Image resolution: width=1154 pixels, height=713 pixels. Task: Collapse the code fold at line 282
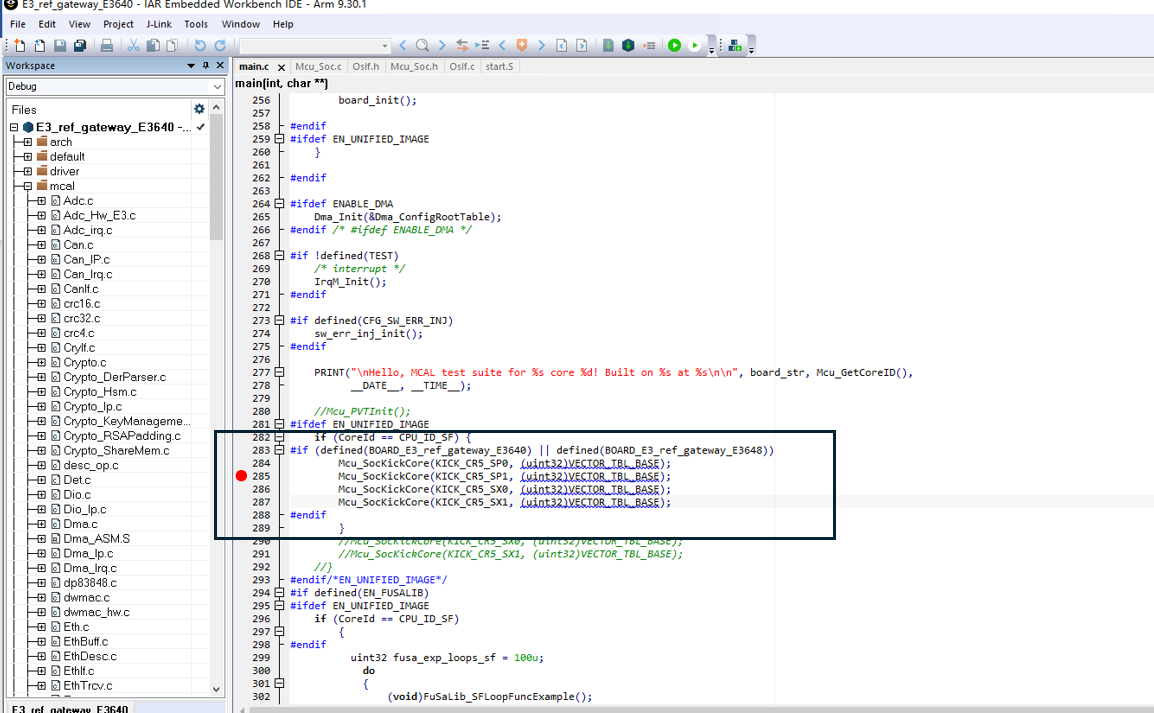tap(281, 437)
